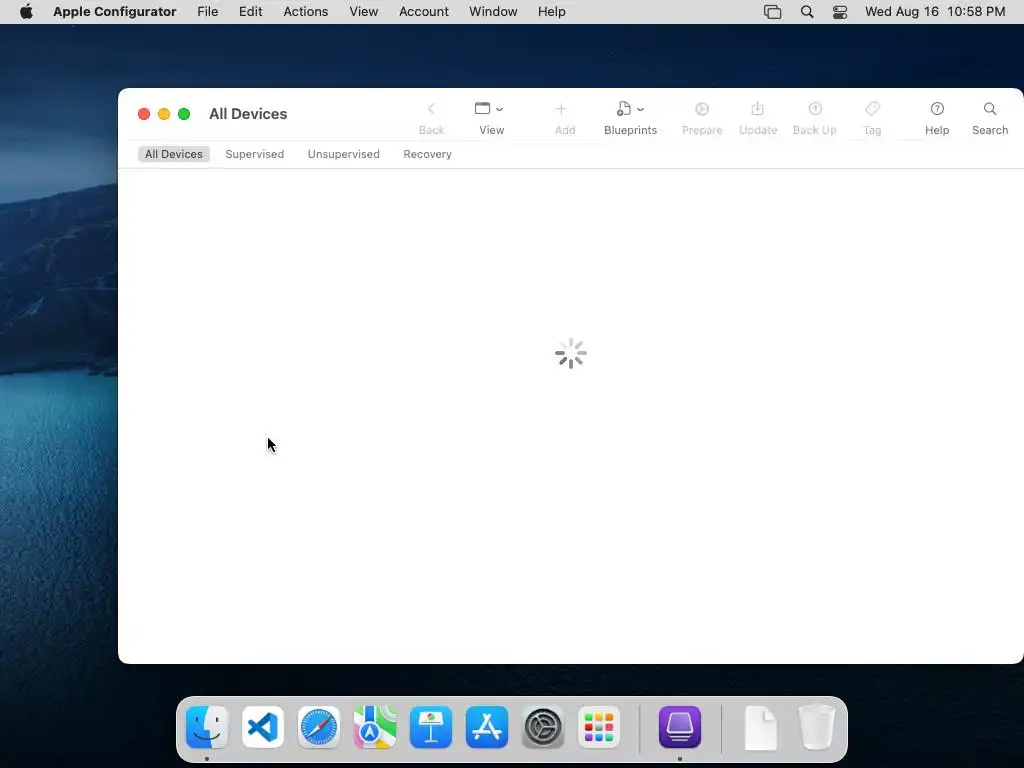
Task: Open the View menu in menu bar
Action: (x=364, y=12)
